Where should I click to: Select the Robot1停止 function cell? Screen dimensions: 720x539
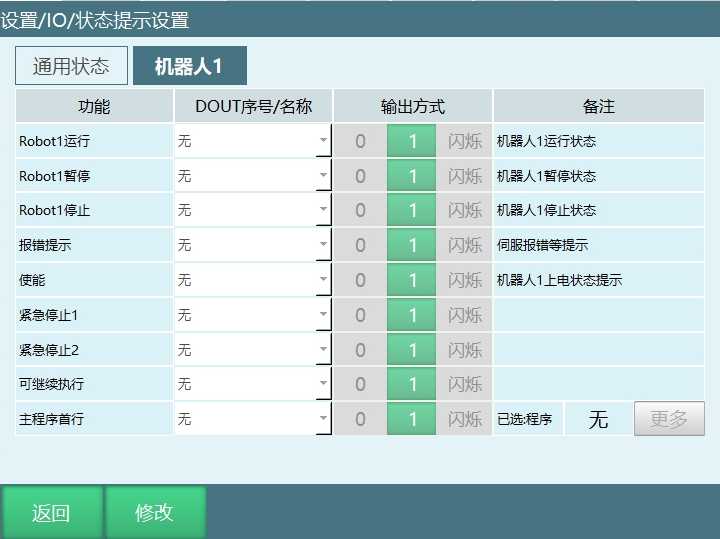94,210
